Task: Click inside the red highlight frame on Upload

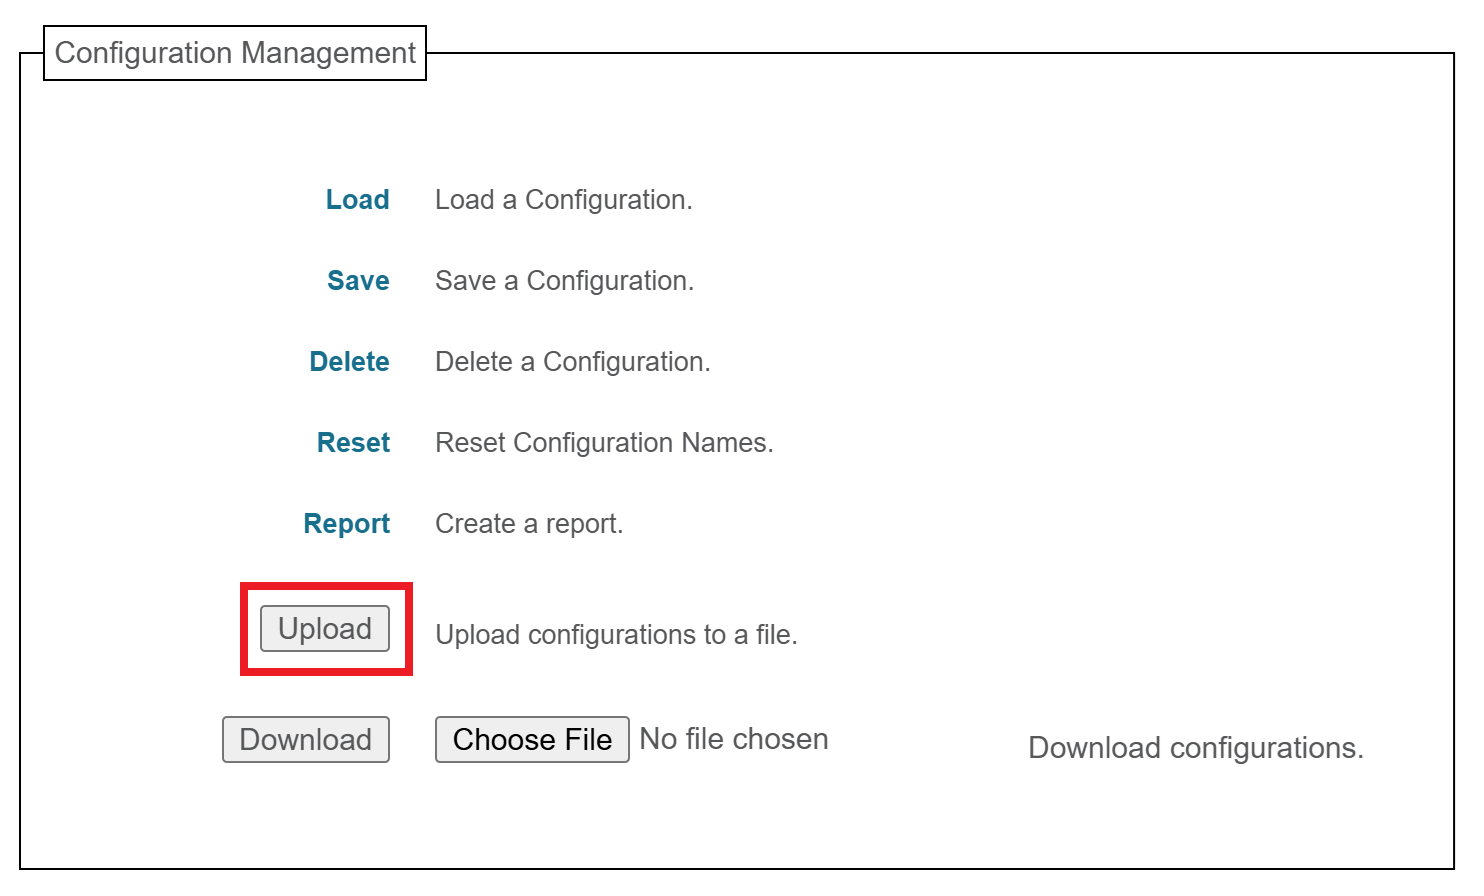Action: coord(326,629)
